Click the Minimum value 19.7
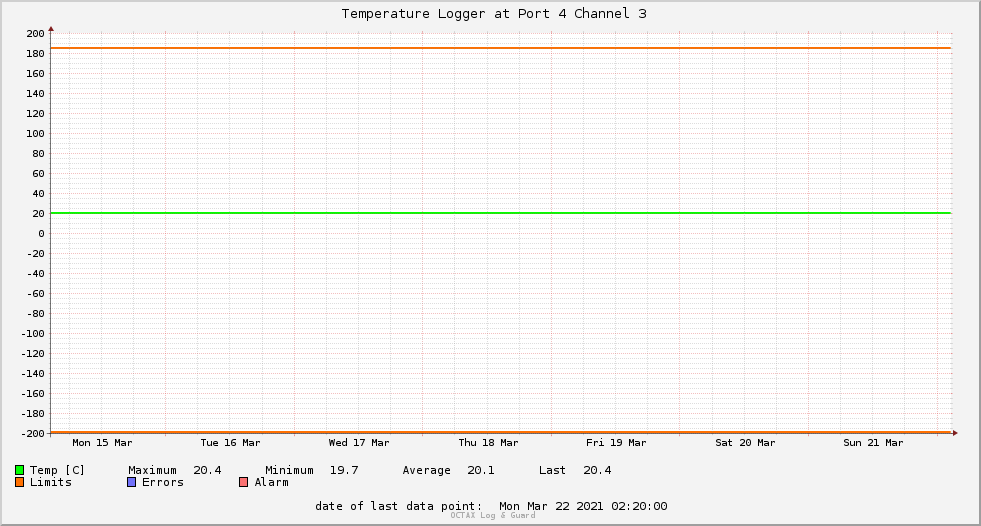This screenshot has height=526, width=981. [344, 470]
